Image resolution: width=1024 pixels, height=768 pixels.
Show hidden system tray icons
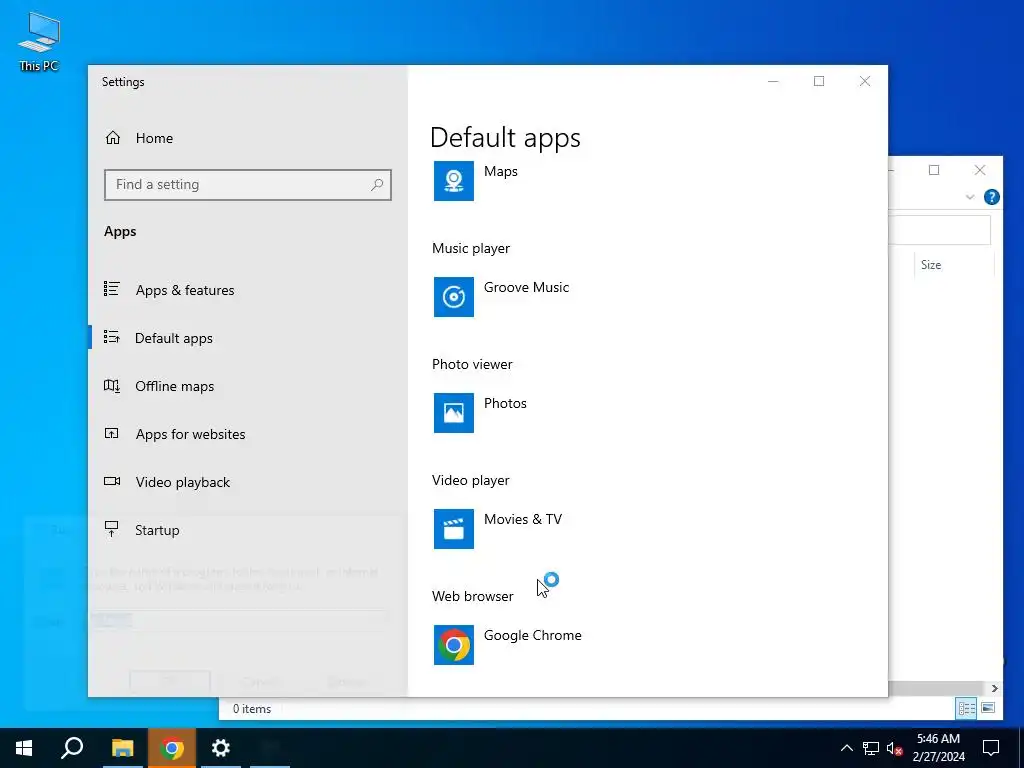point(846,748)
